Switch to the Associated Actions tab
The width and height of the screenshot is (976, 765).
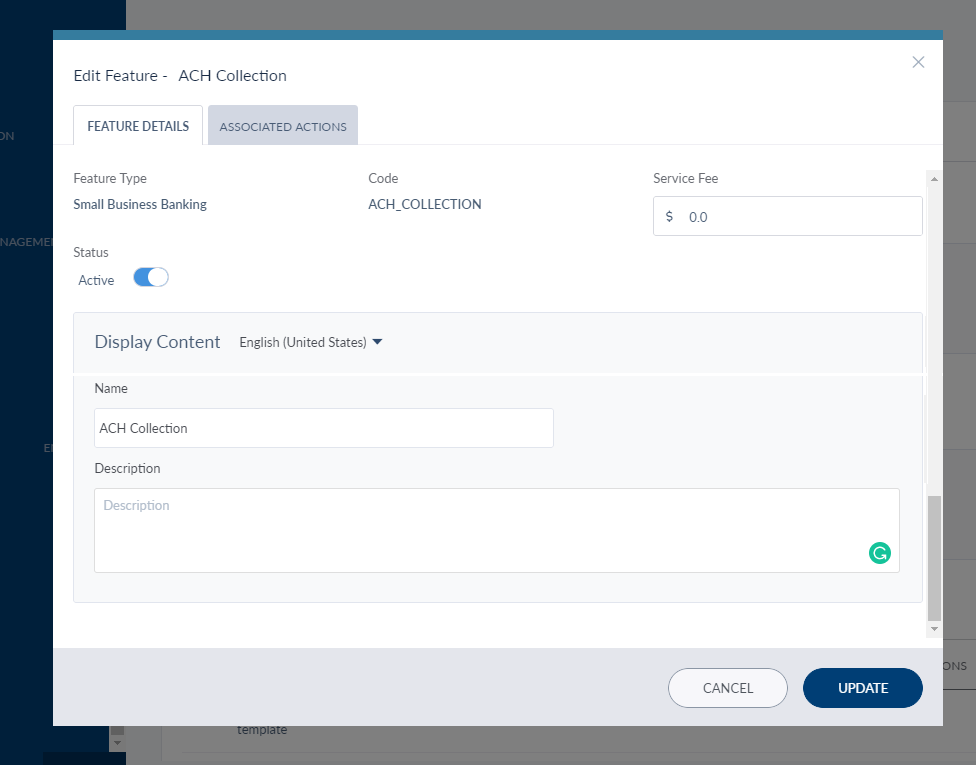pyautogui.click(x=283, y=127)
